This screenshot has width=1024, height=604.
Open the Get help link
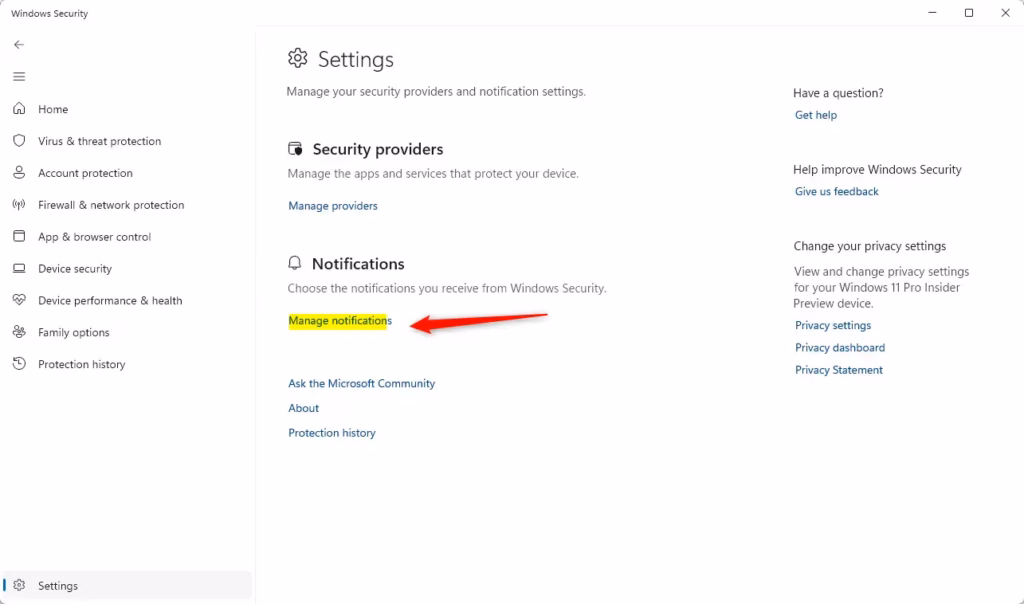coord(816,115)
